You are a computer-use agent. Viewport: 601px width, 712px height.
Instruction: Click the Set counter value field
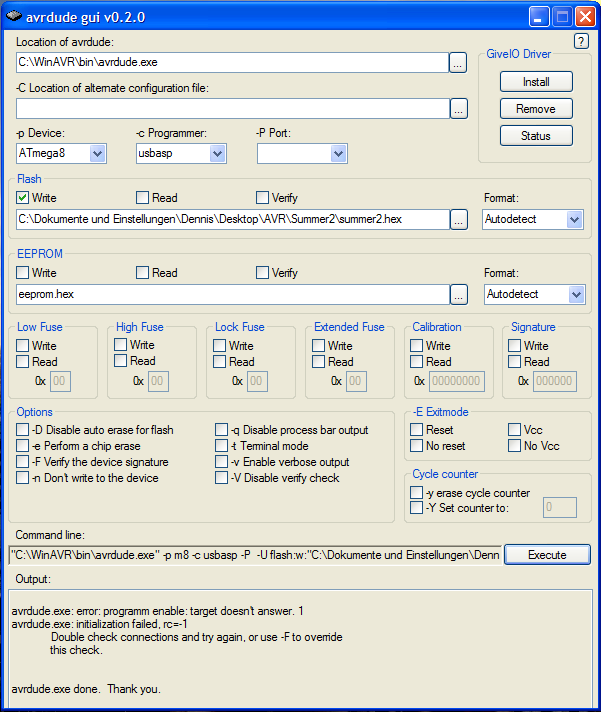(x=560, y=507)
